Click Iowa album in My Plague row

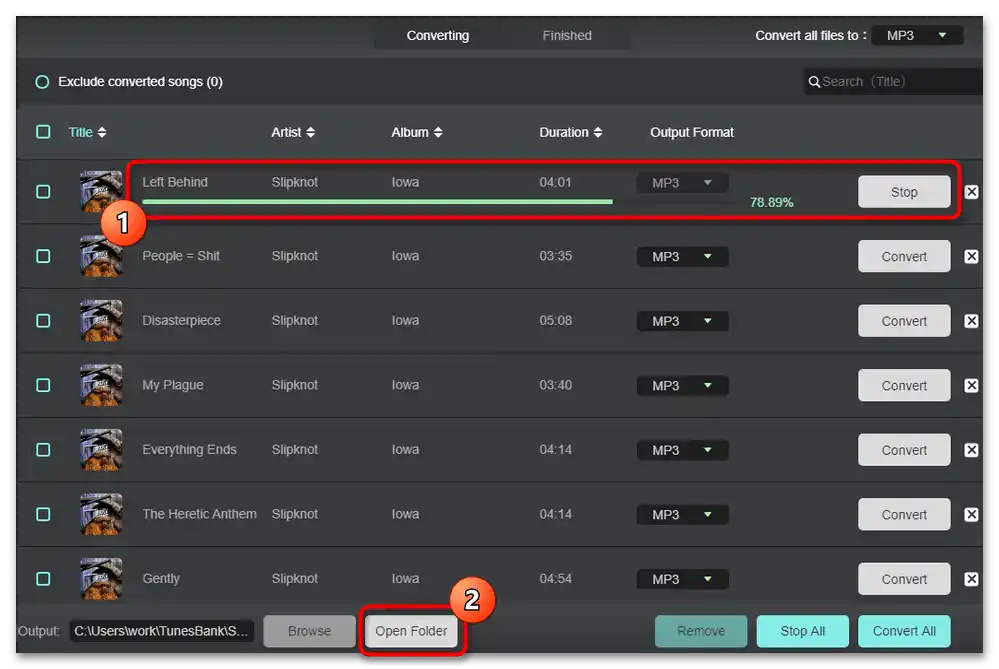click(405, 385)
